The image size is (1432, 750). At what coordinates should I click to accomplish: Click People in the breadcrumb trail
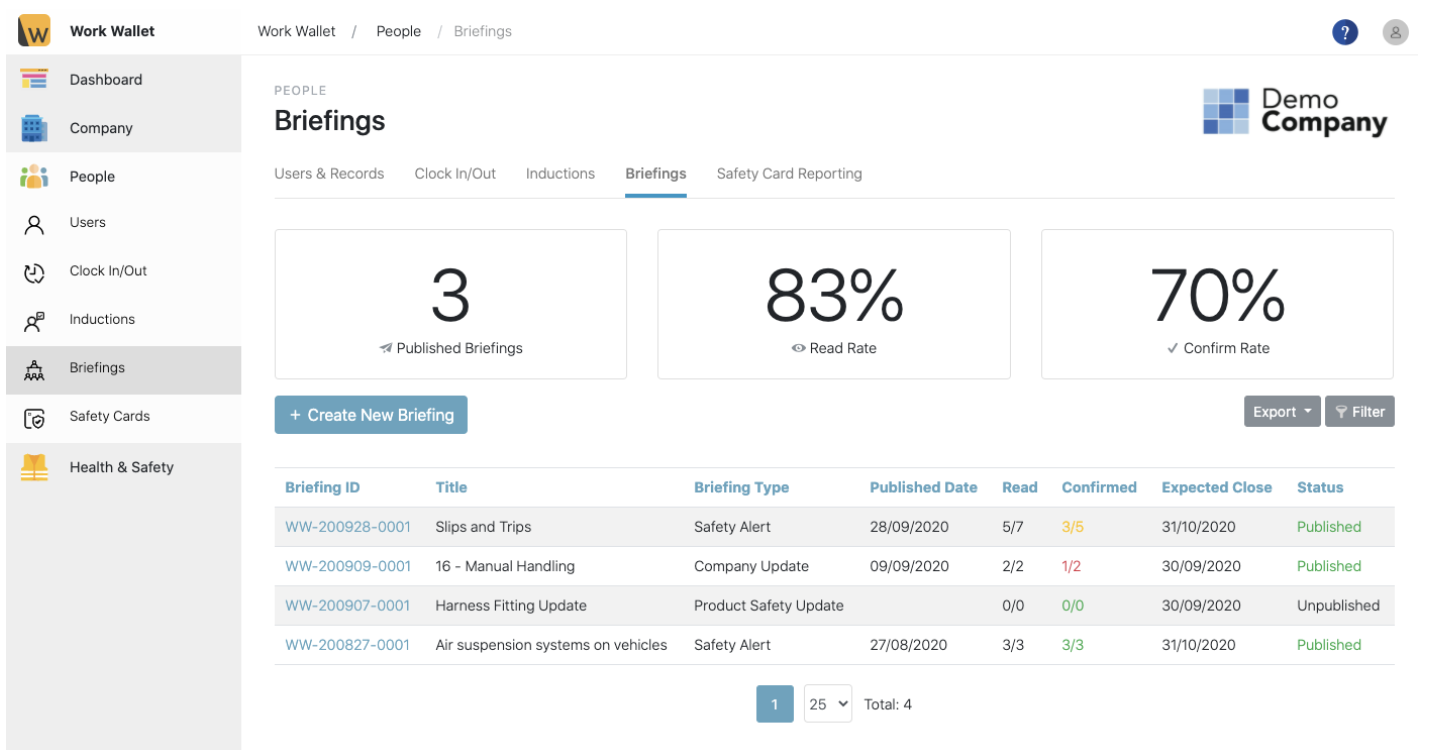pyautogui.click(x=398, y=31)
